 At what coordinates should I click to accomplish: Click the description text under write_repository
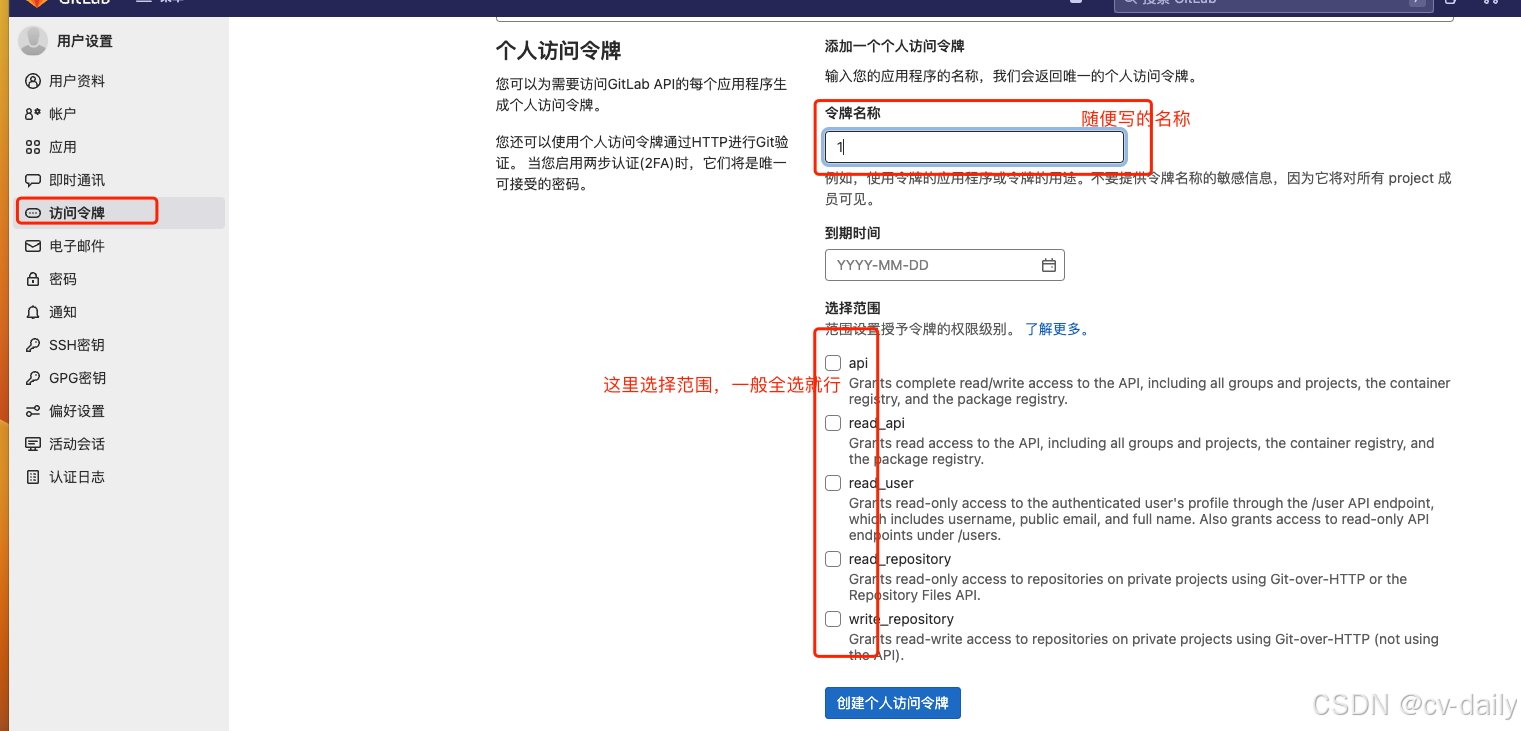click(1144, 647)
